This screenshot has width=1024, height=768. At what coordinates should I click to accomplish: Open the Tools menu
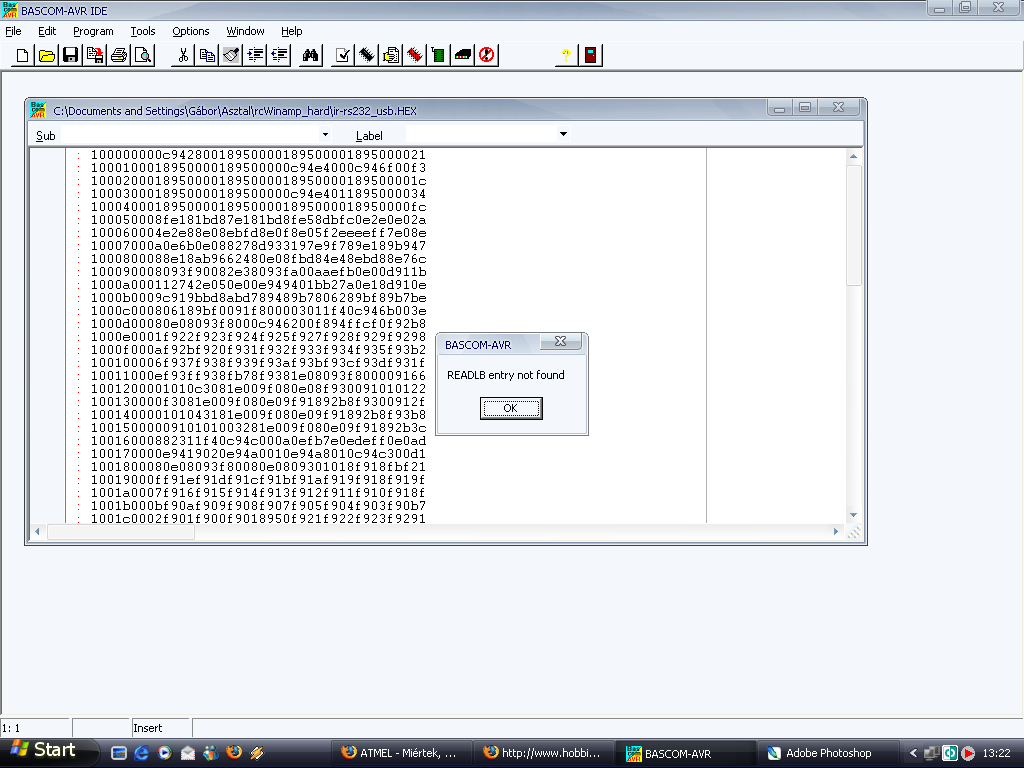[x=142, y=31]
